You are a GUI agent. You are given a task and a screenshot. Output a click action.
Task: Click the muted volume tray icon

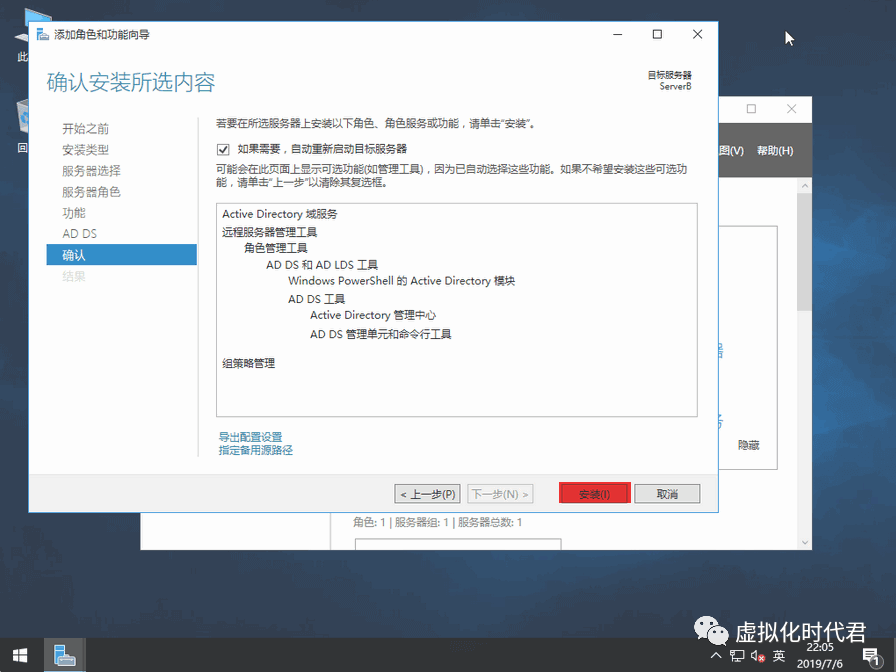(x=758, y=655)
